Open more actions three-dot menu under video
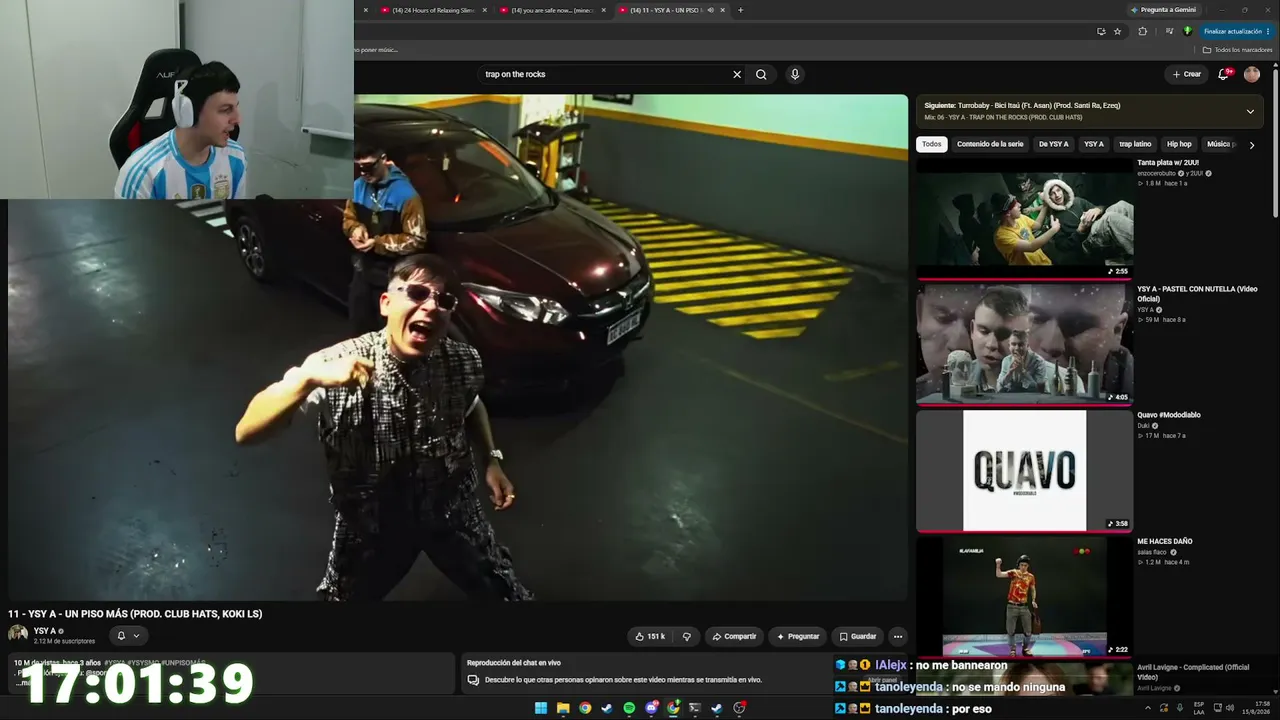This screenshot has width=1280, height=720. [x=898, y=636]
